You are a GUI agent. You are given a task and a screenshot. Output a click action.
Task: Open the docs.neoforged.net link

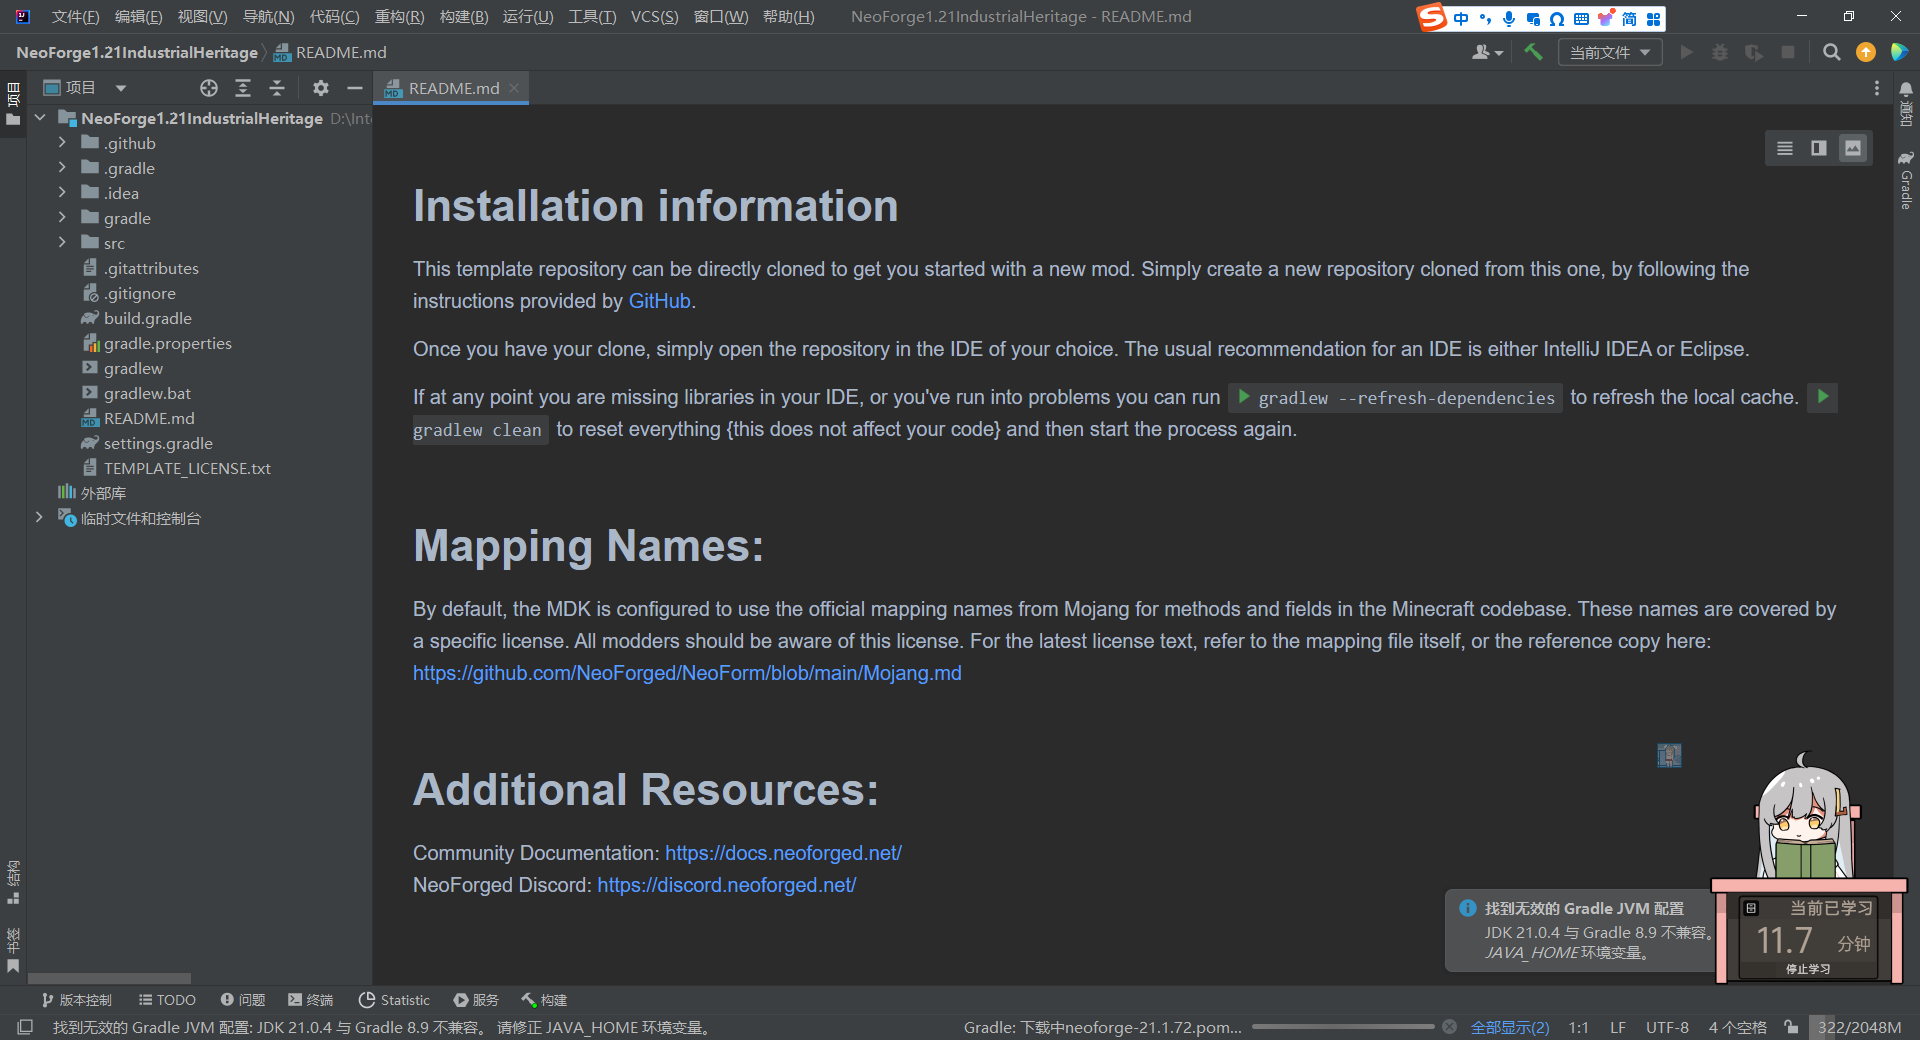click(783, 853)
